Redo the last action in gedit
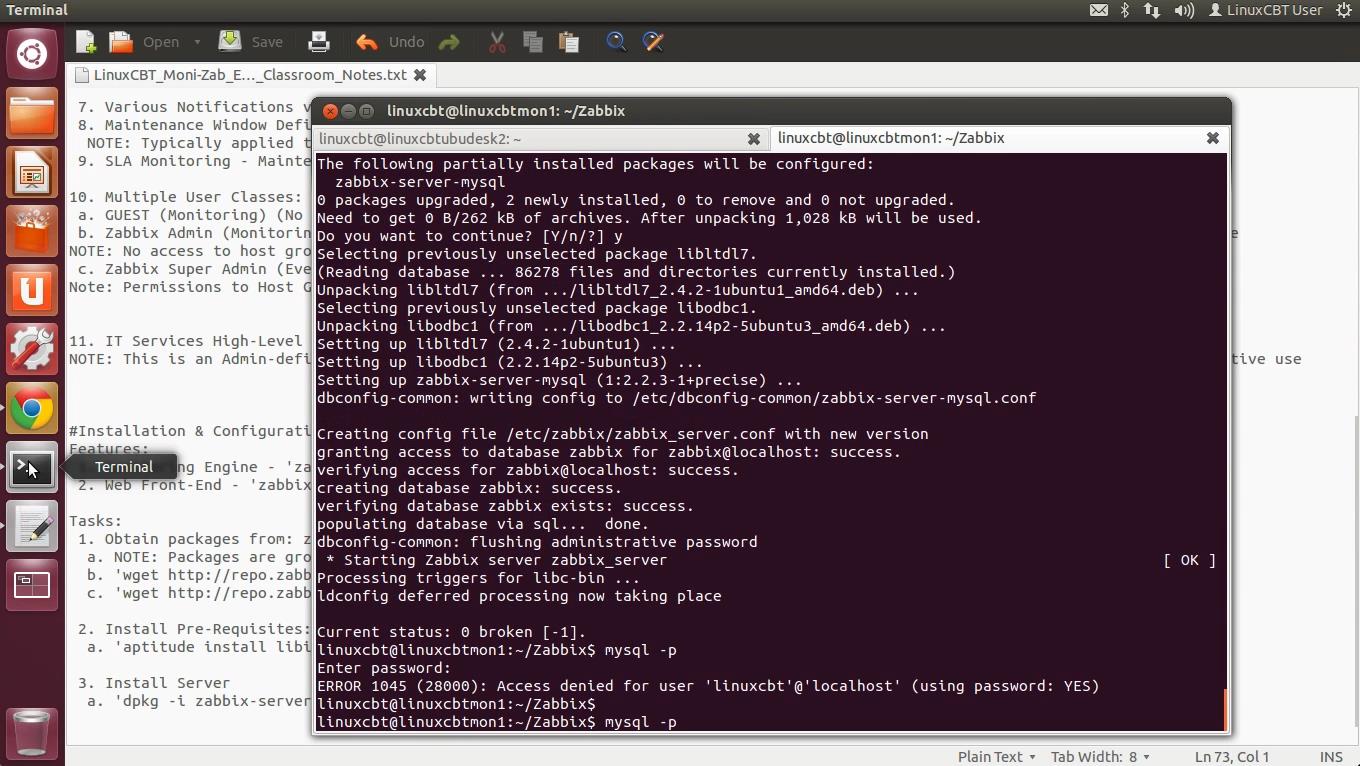 coord(449,42)
